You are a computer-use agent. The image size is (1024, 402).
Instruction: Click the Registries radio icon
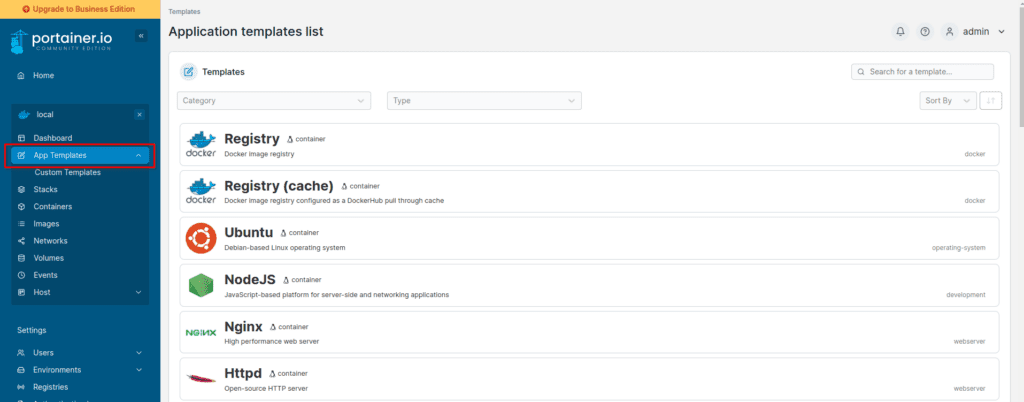21,387
